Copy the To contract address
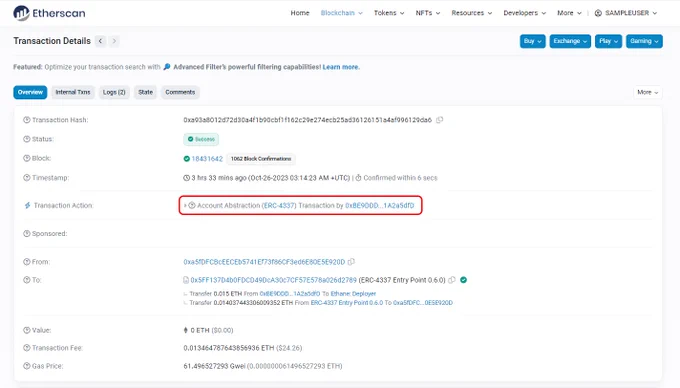 click(x=451, y=280)
